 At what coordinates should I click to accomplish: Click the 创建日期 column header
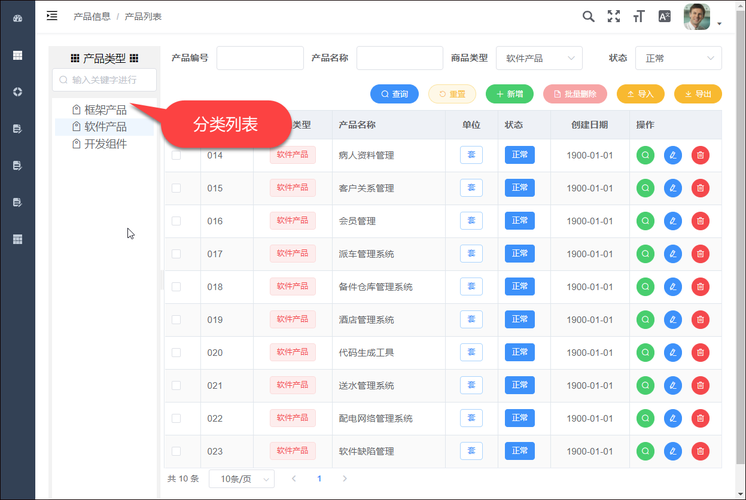click(589, 125)
